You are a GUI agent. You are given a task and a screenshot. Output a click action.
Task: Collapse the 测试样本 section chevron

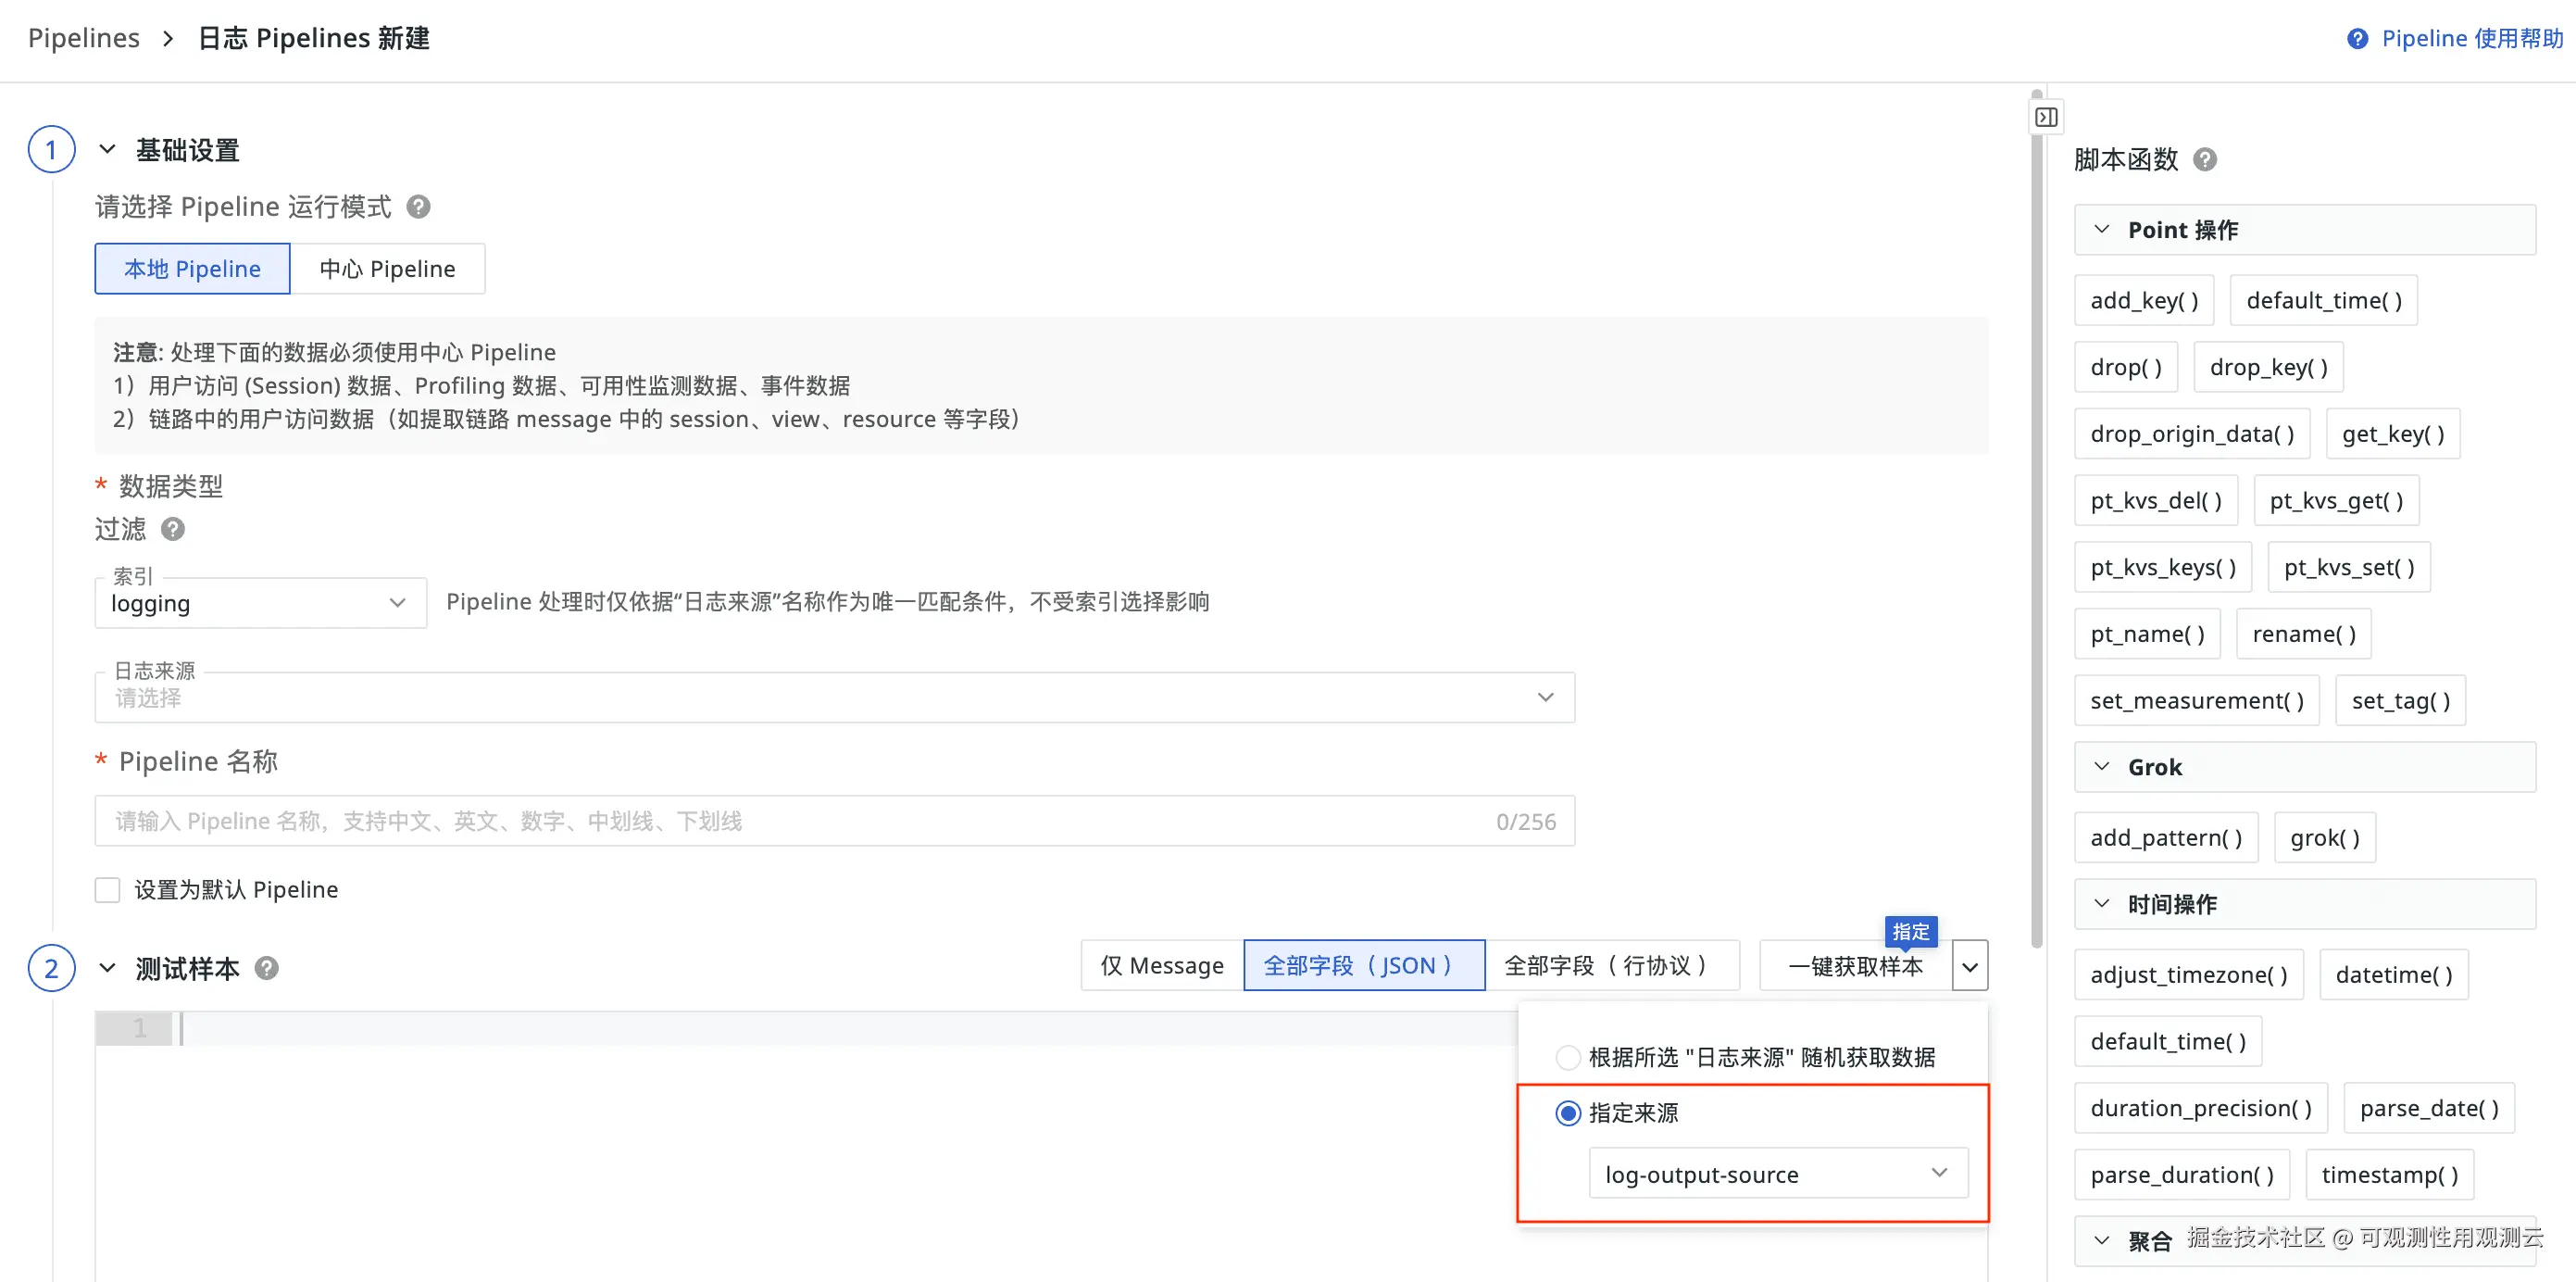click(108, 968)
